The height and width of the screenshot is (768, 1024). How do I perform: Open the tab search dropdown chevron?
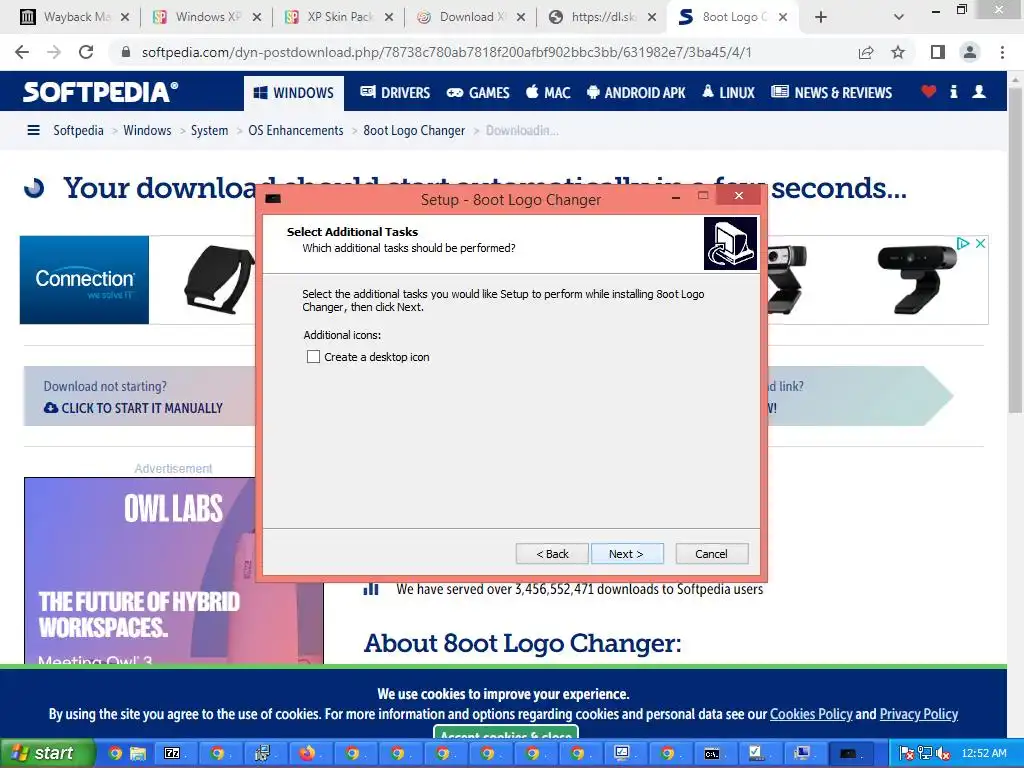tap(899, 18)
